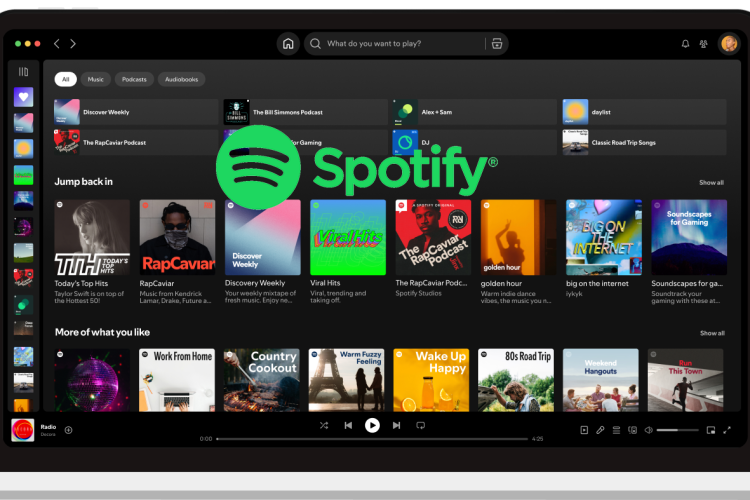Open the user profile avatar
750x500 pixels.
729,44
